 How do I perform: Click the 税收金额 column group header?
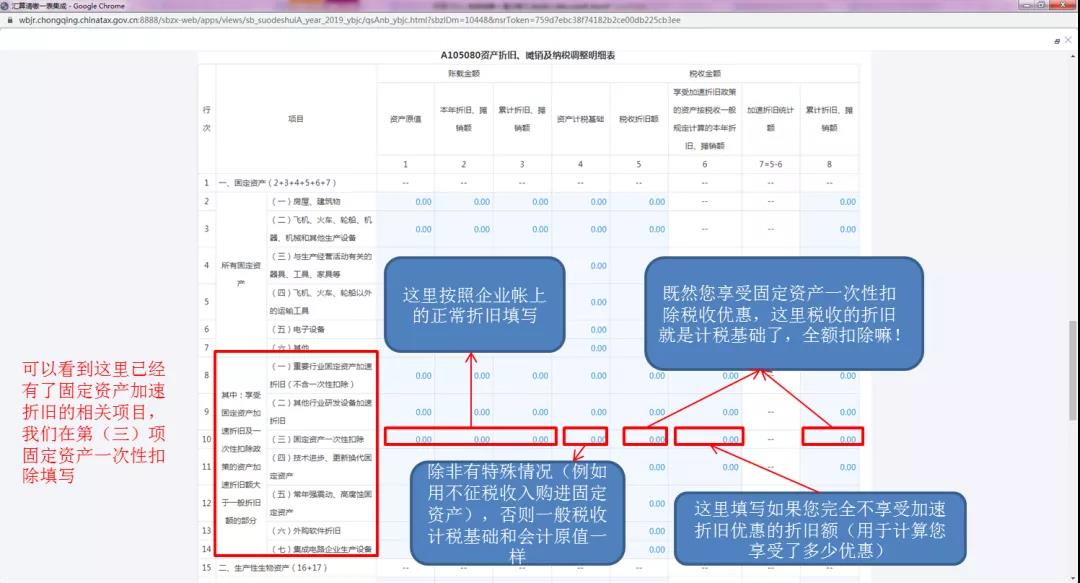coord(705,74)
